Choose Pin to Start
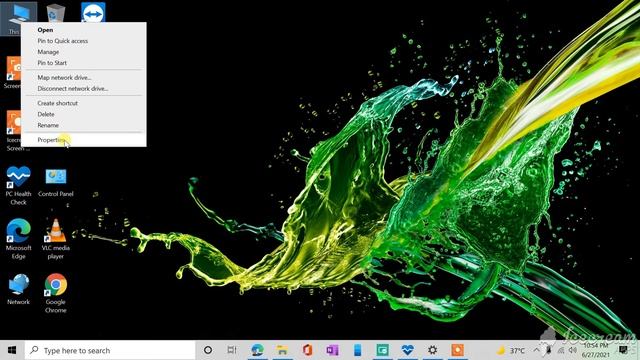Image resolution: width=640 pixels, height=360 pixels. (x=84, y=63)
